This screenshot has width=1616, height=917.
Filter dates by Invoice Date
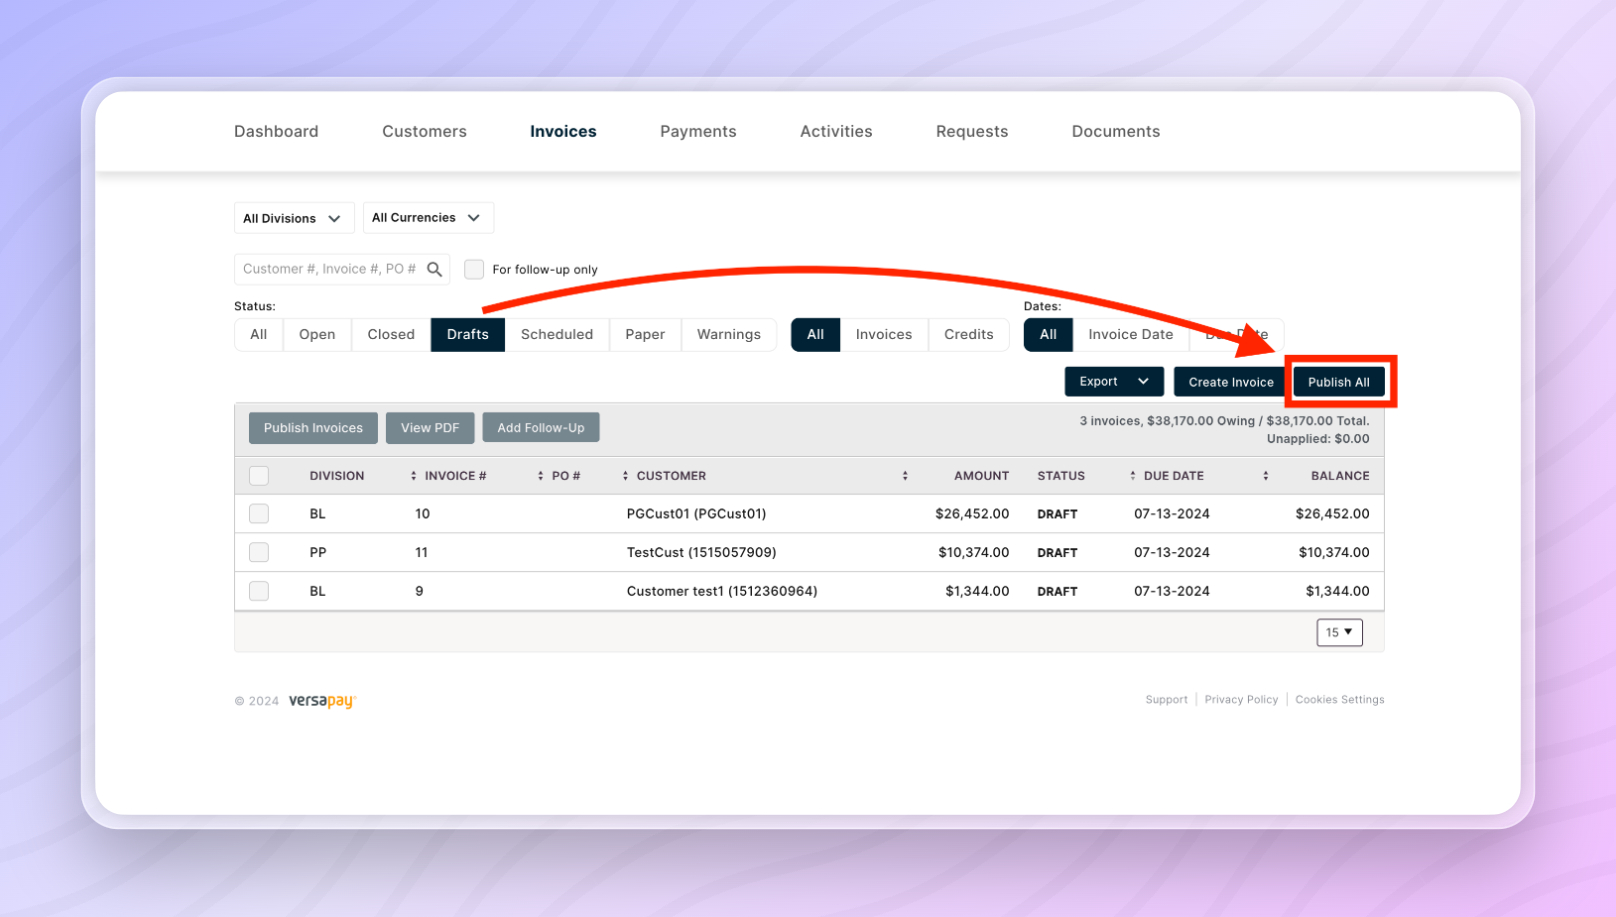pos(1131,334)
